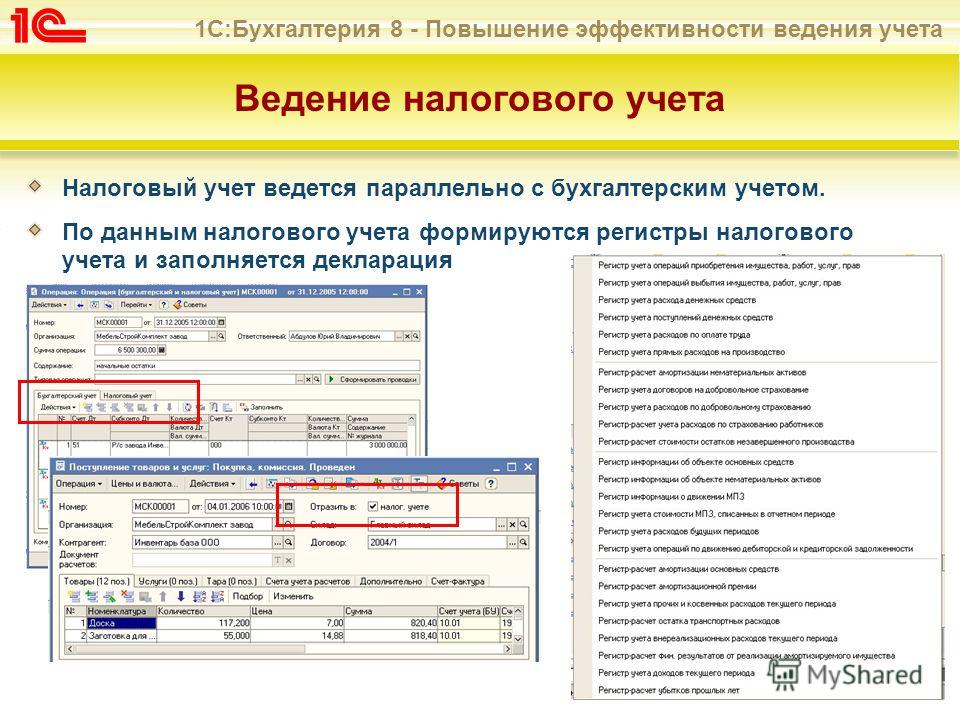Screen dimensions: 960x720
Task: Click Заполнить in the postings toolbar
Action: (261, 407)
